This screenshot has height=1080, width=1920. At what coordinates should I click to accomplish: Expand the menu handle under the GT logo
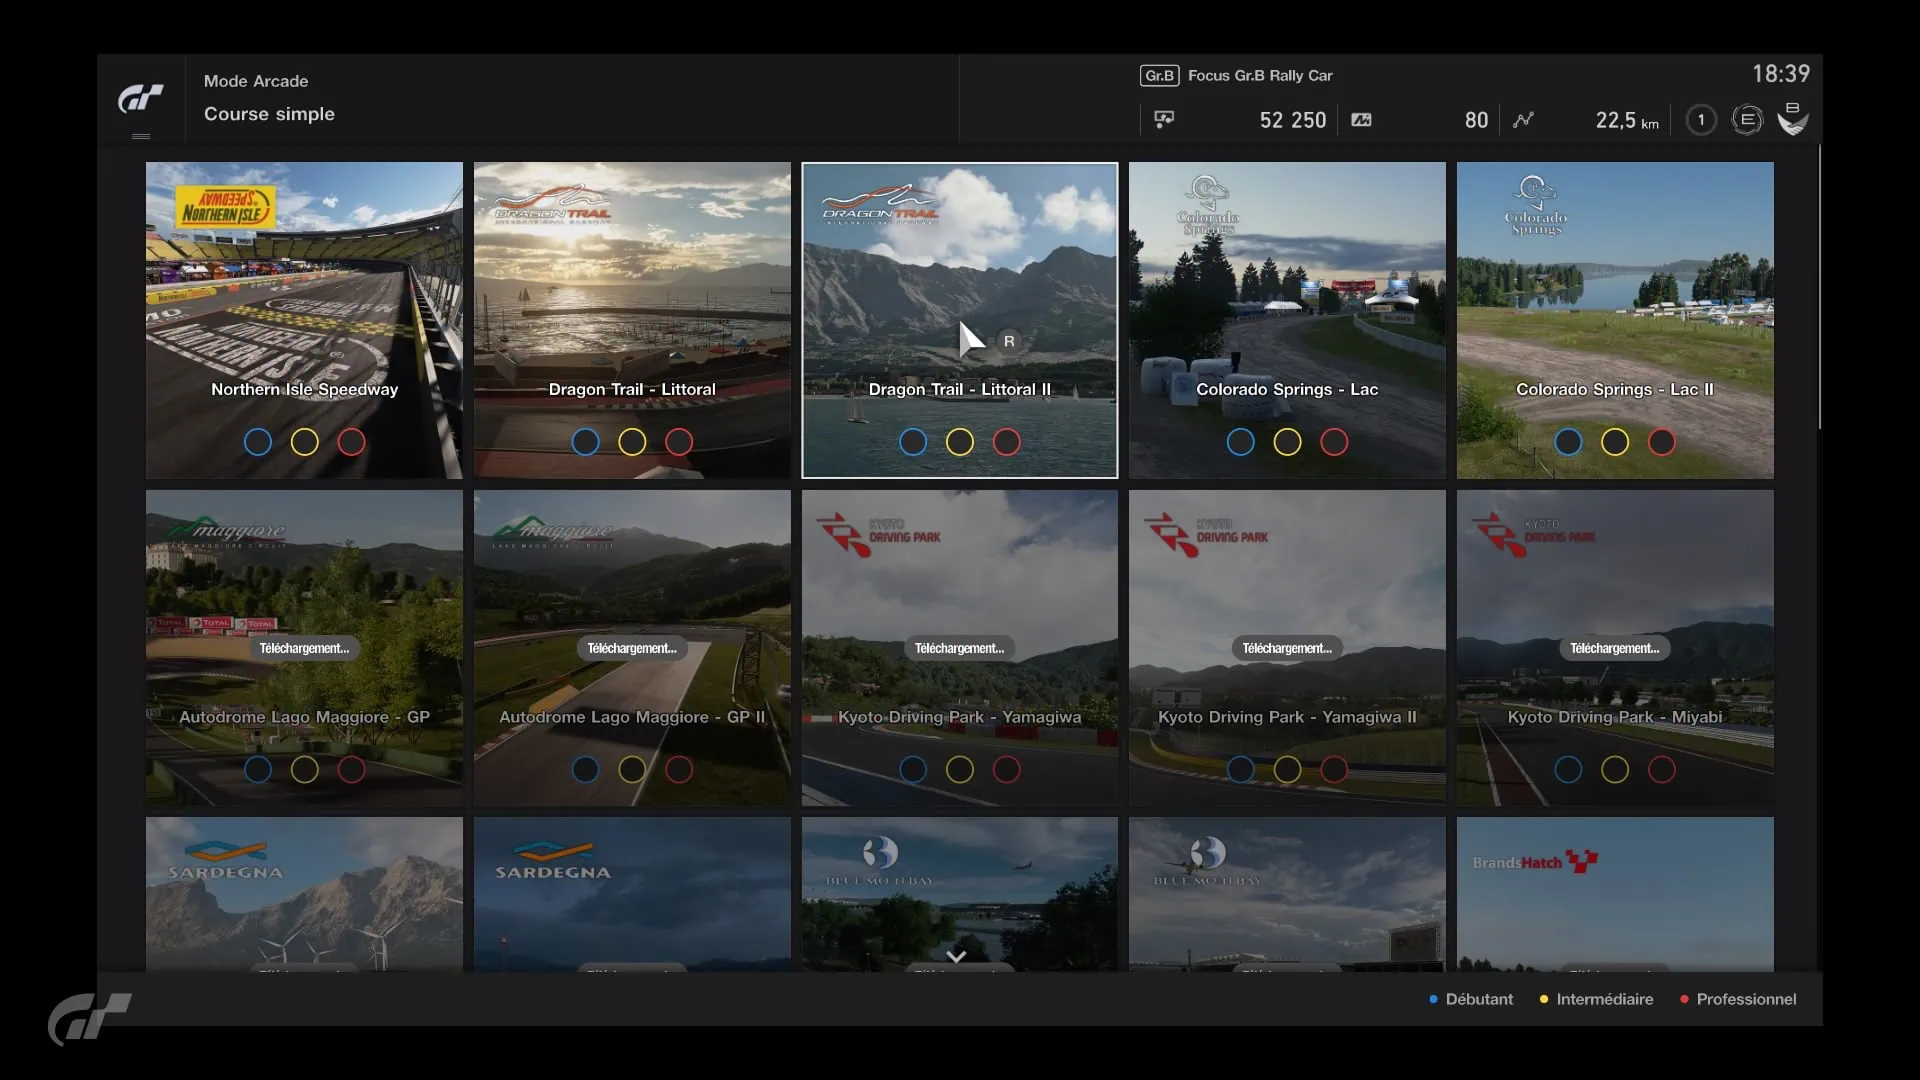coord(140,136)
